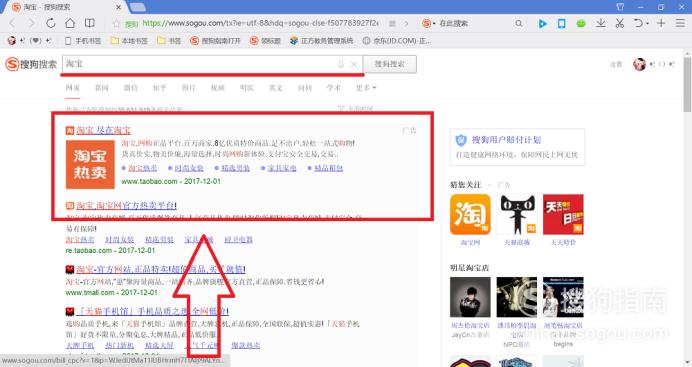Screen dimensions: 692x367
Task: Switch to the 微信 search tab
Action: [131, 88]
